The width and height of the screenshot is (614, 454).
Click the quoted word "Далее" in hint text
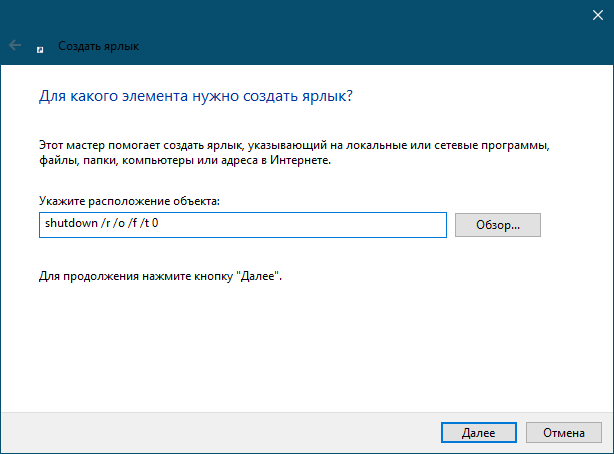coord(258,276)
